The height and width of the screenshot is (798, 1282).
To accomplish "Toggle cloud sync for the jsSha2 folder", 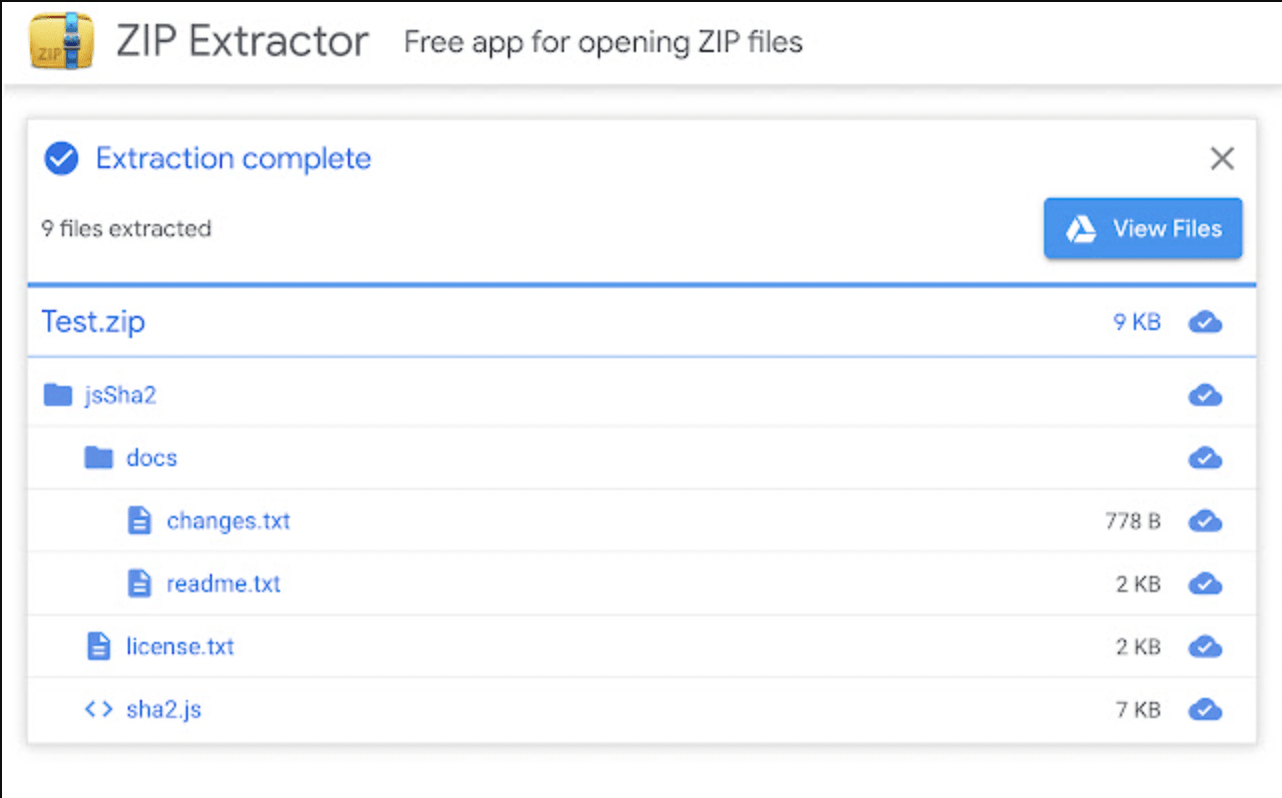I will pyautogui.click(x=1205, y=394).
